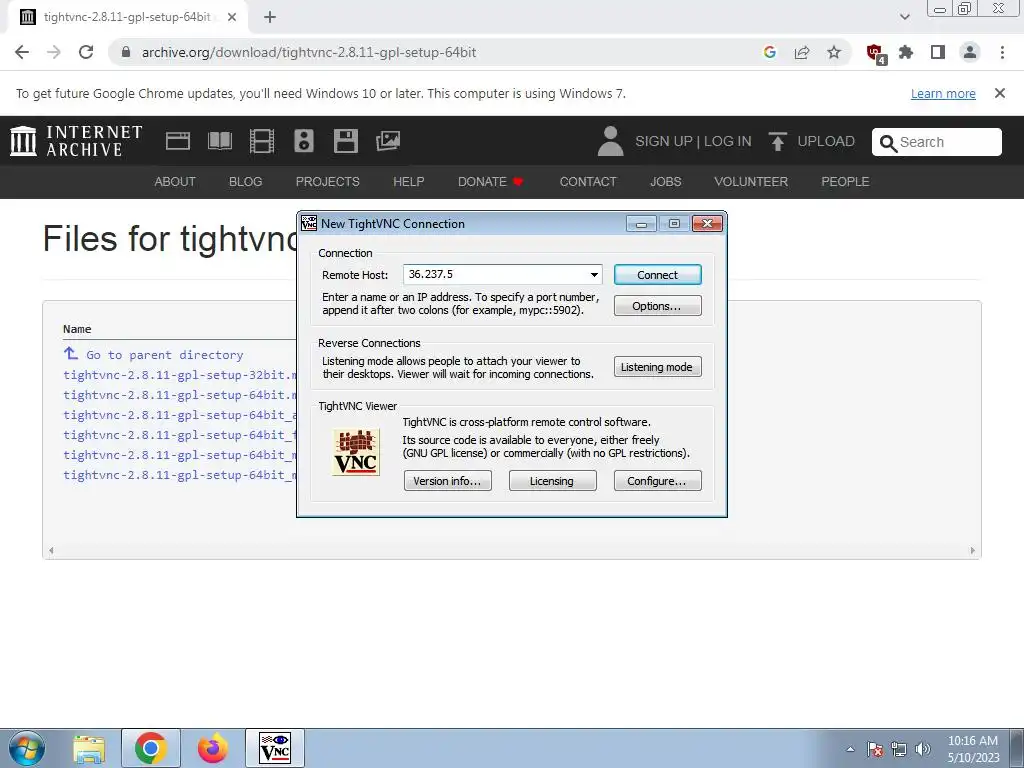Open the HELP menu item

tap(409, 182)
